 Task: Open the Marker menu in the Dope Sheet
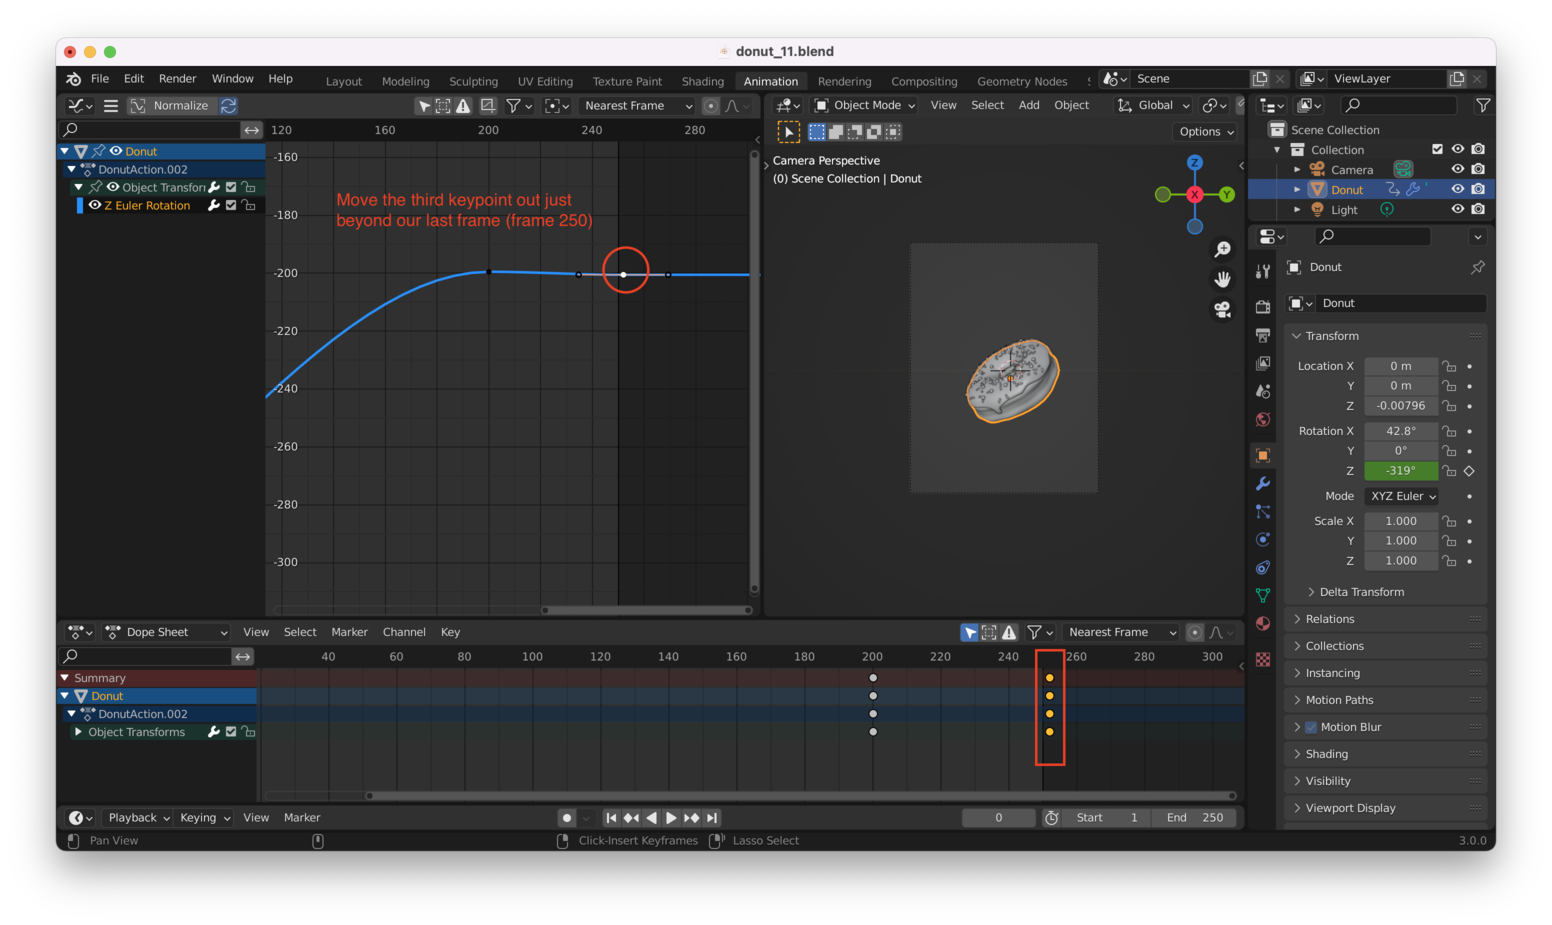pos(350,632)
